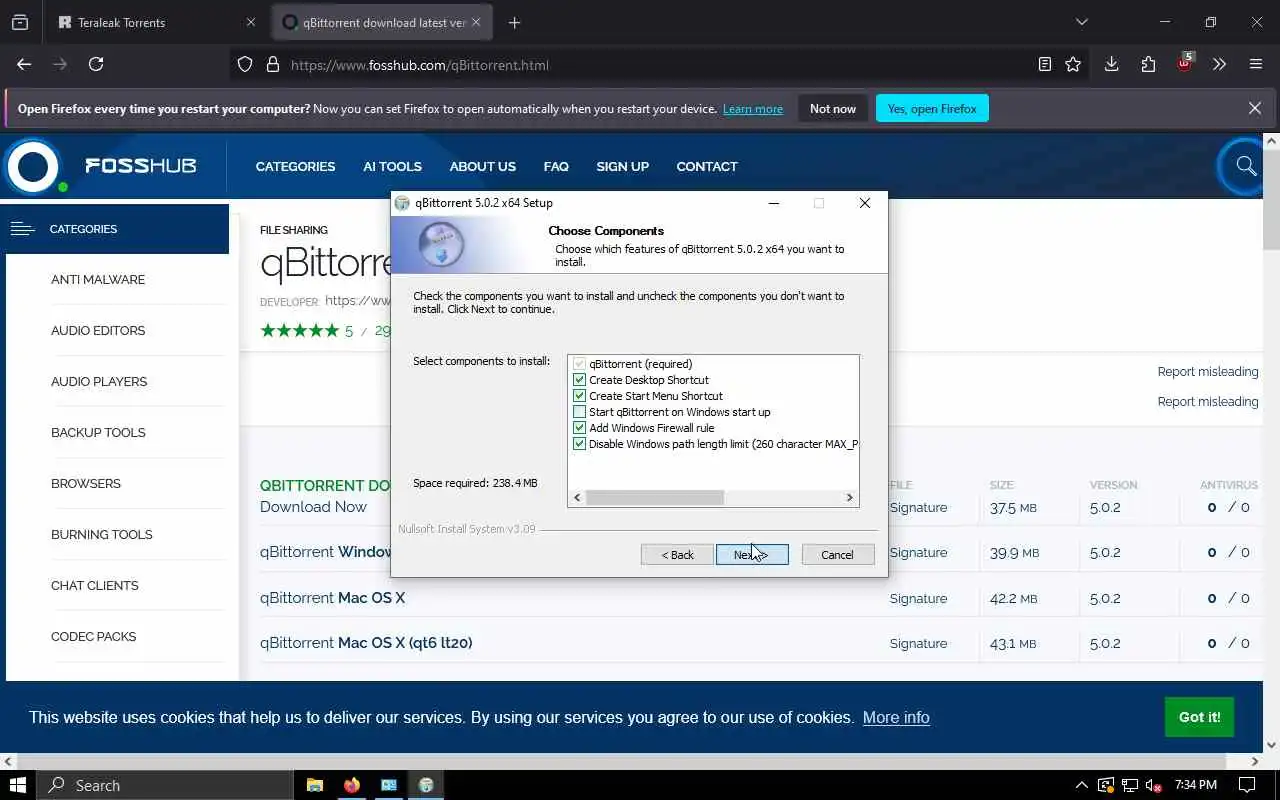
Task: Click components list right scroll arrow
Action: [850, 497]
